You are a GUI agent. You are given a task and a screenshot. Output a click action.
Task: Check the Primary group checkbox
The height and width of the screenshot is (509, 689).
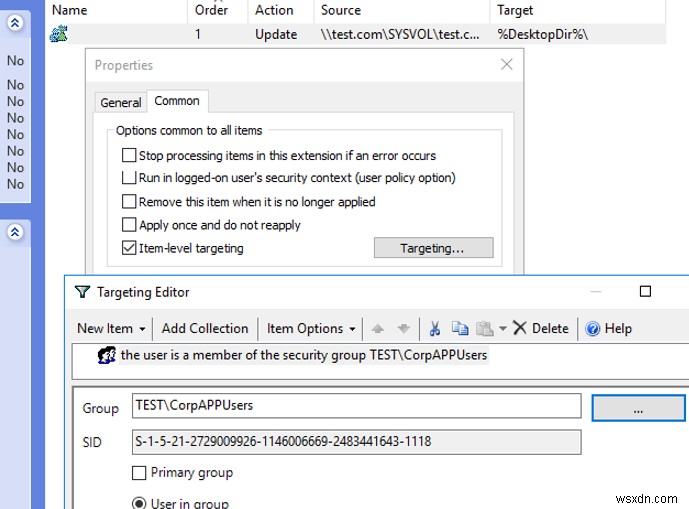139,473
